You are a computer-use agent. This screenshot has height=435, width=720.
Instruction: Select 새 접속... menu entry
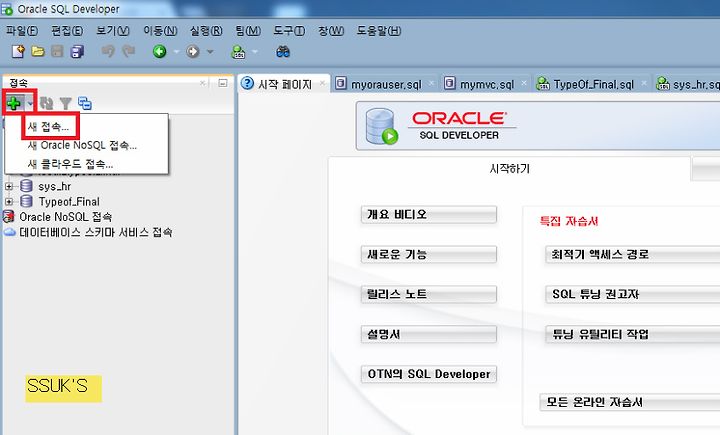[x=49, y=126]
